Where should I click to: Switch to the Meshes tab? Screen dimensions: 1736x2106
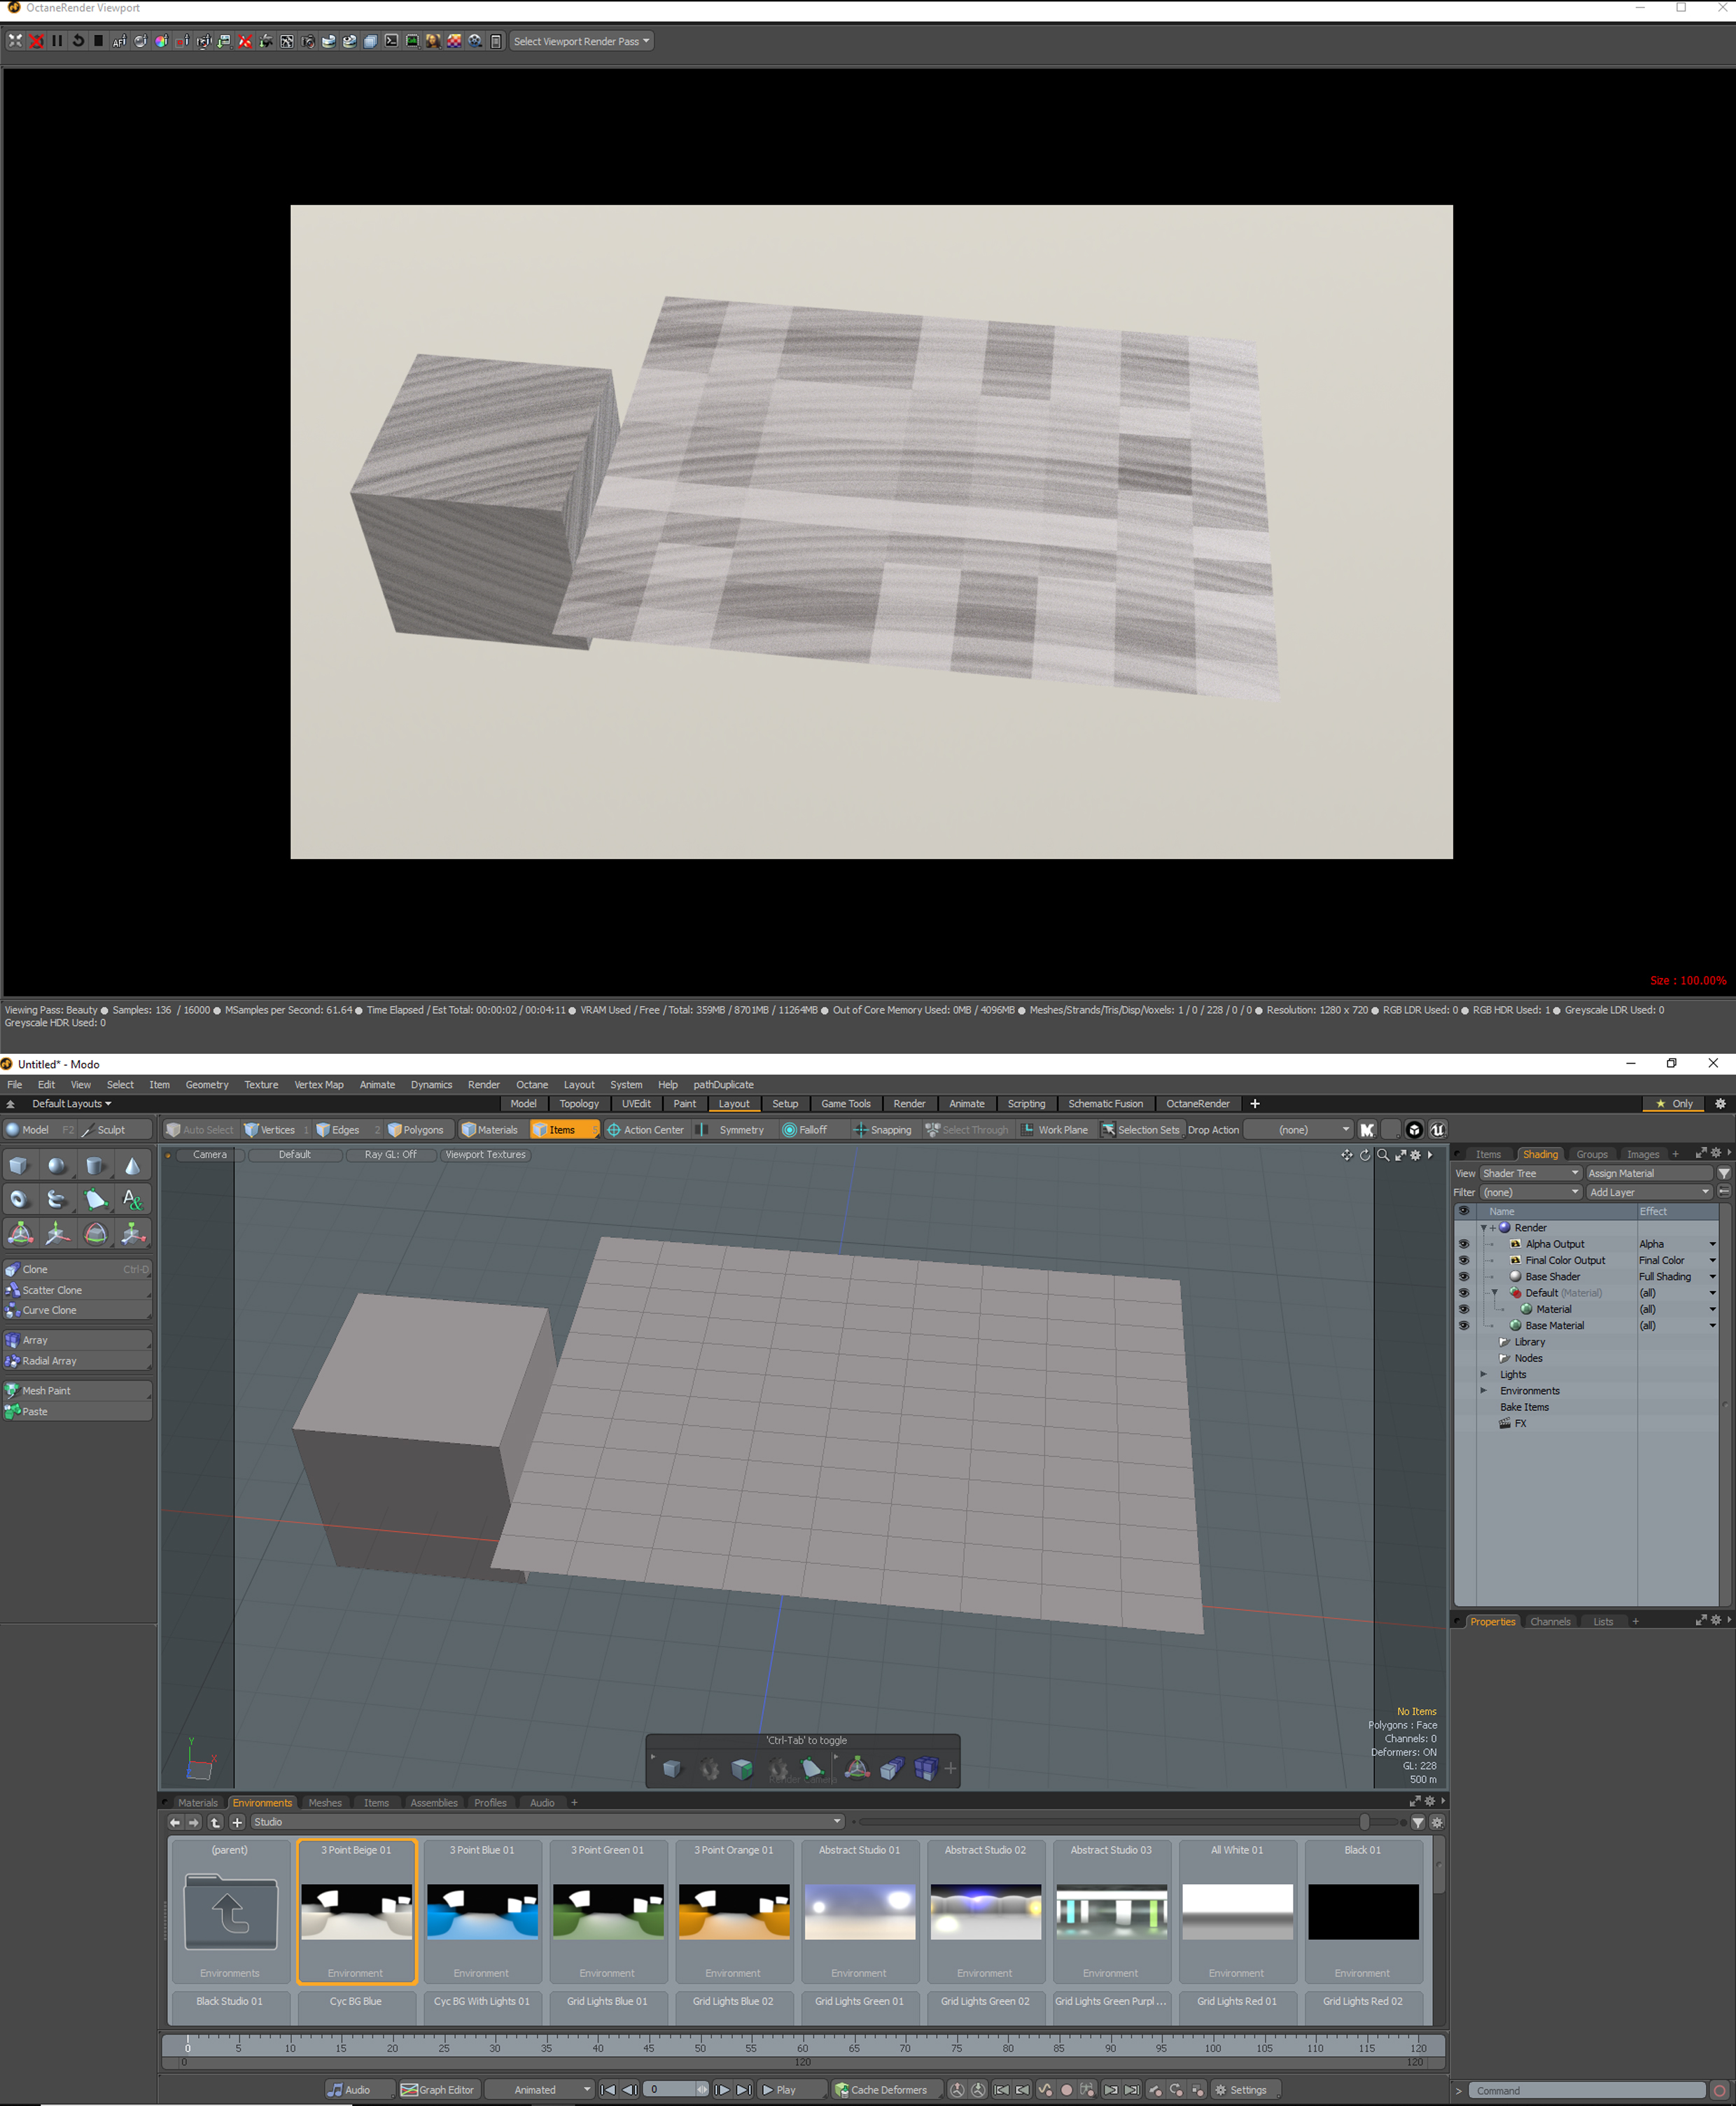(324, 1803)
